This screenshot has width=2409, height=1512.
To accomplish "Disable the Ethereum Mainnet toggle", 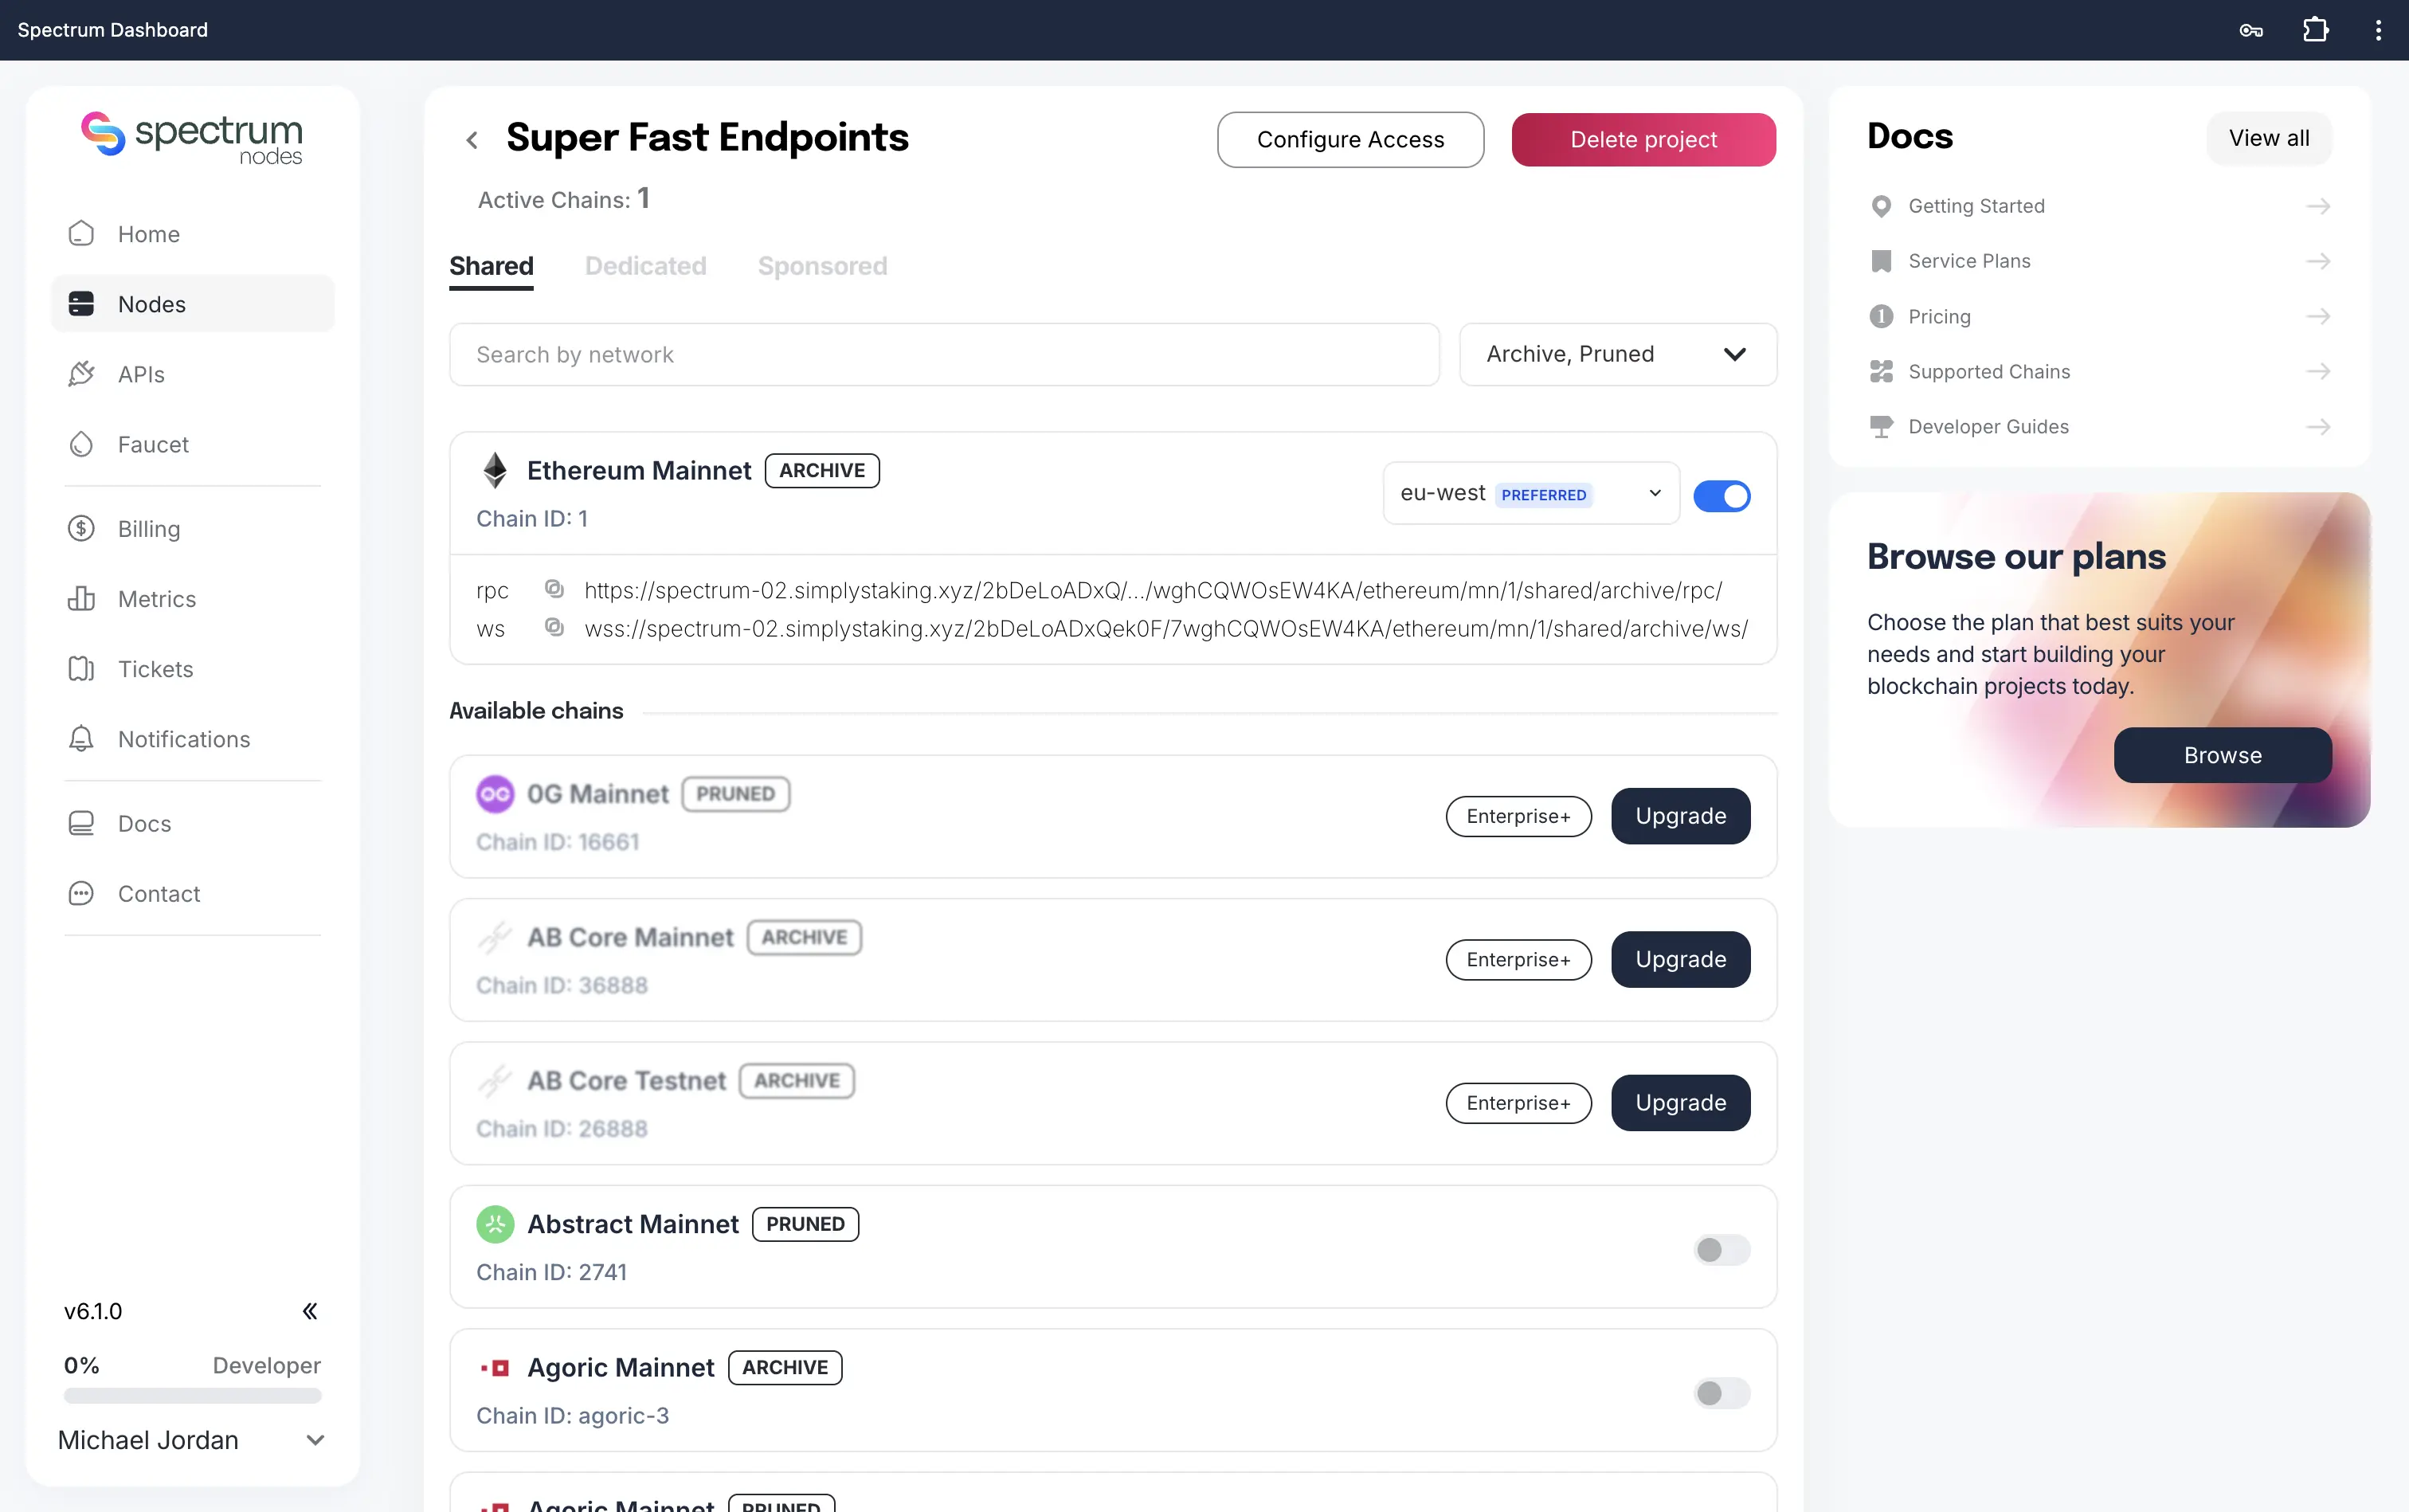I will (1722, 496).
